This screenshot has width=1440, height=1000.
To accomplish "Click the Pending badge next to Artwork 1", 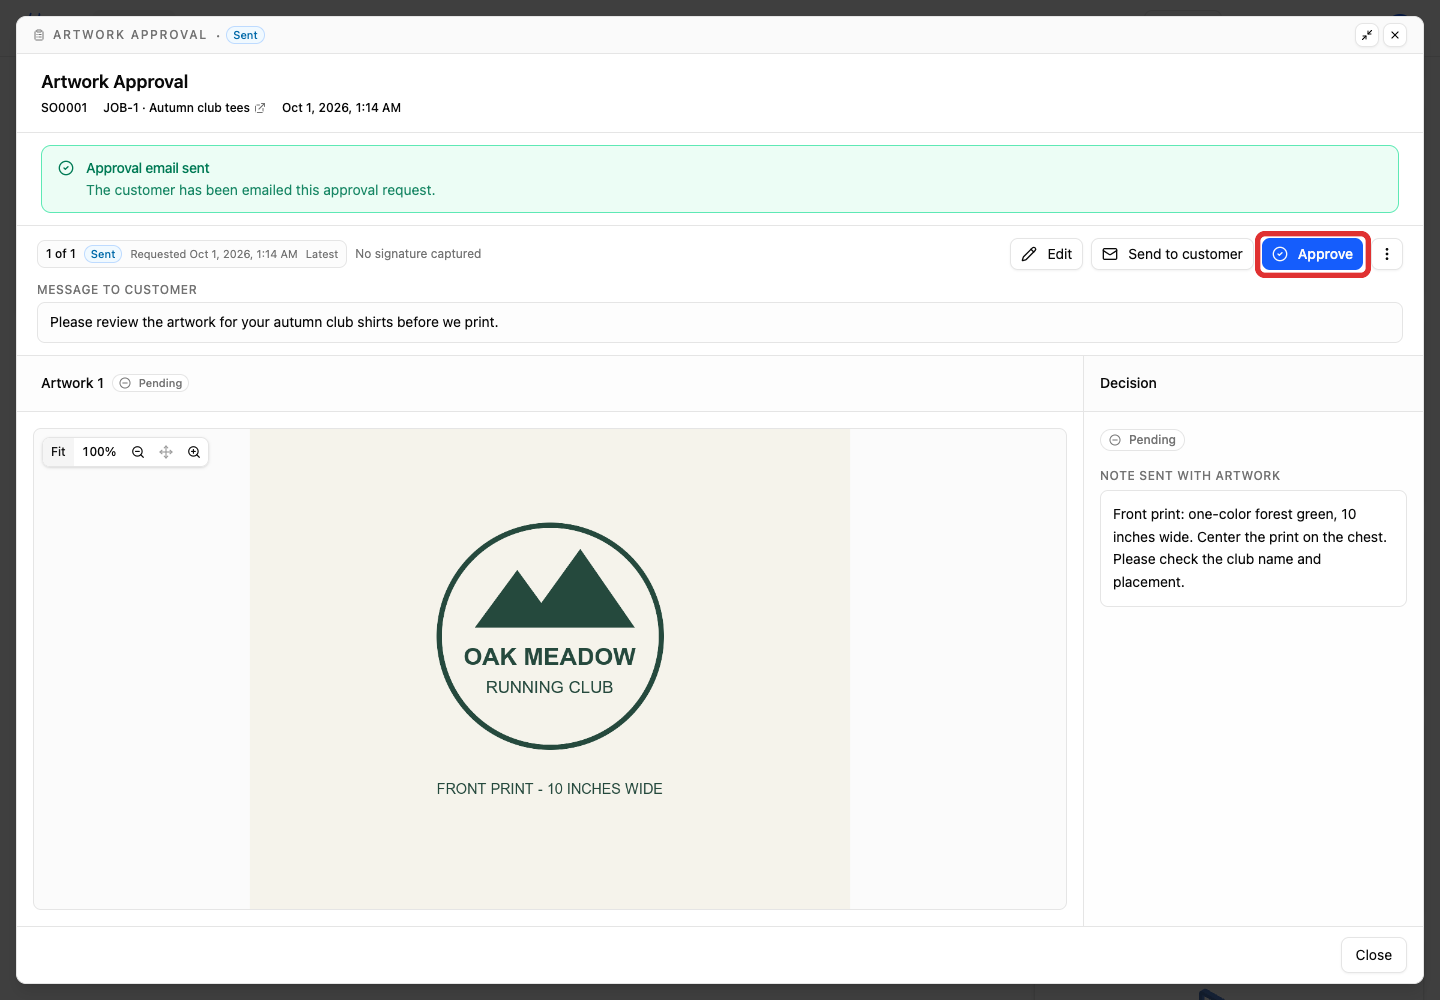I will 151,383.
